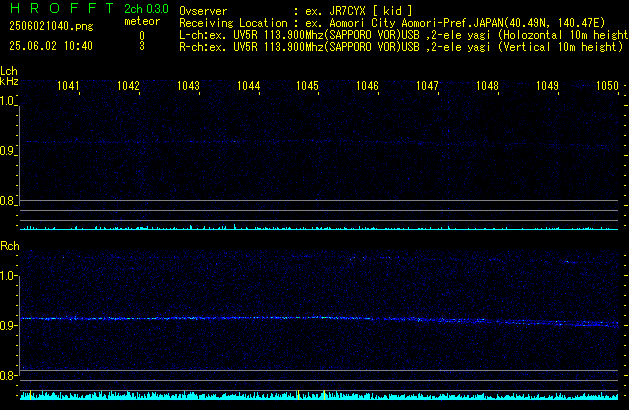Click the Rch 0.9 kHz axis label
This screenshot has width=629, height=410.
pyautogui.click(x=7, y=325)
